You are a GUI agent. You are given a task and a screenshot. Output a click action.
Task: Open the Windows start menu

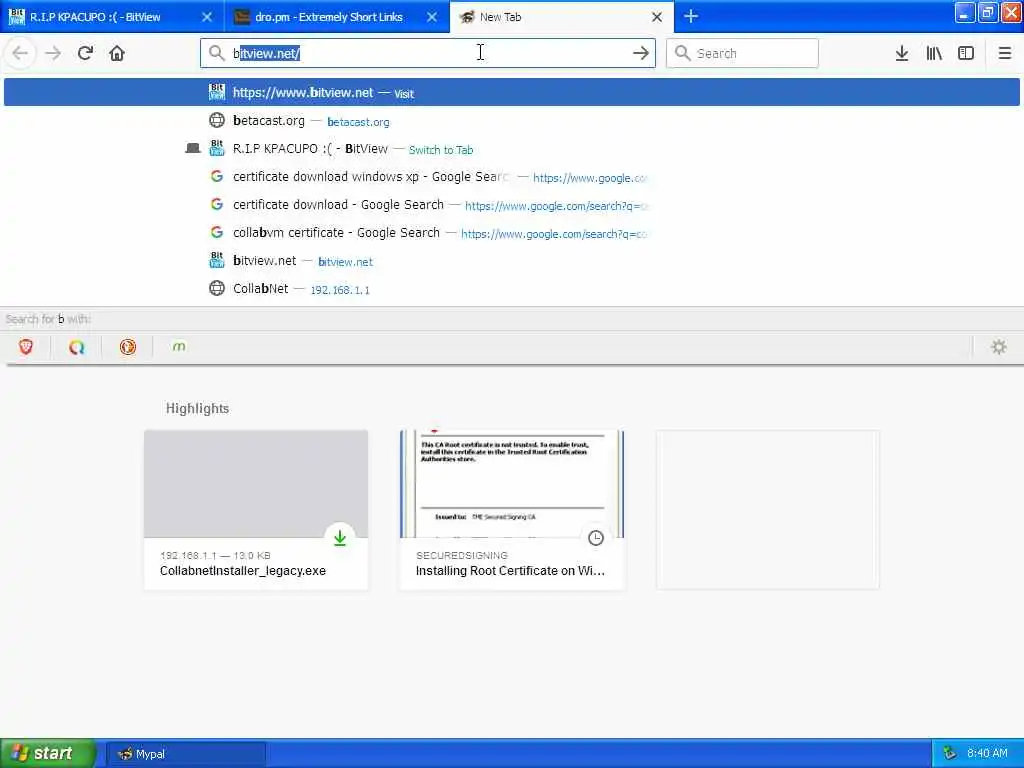coord(47,753)
